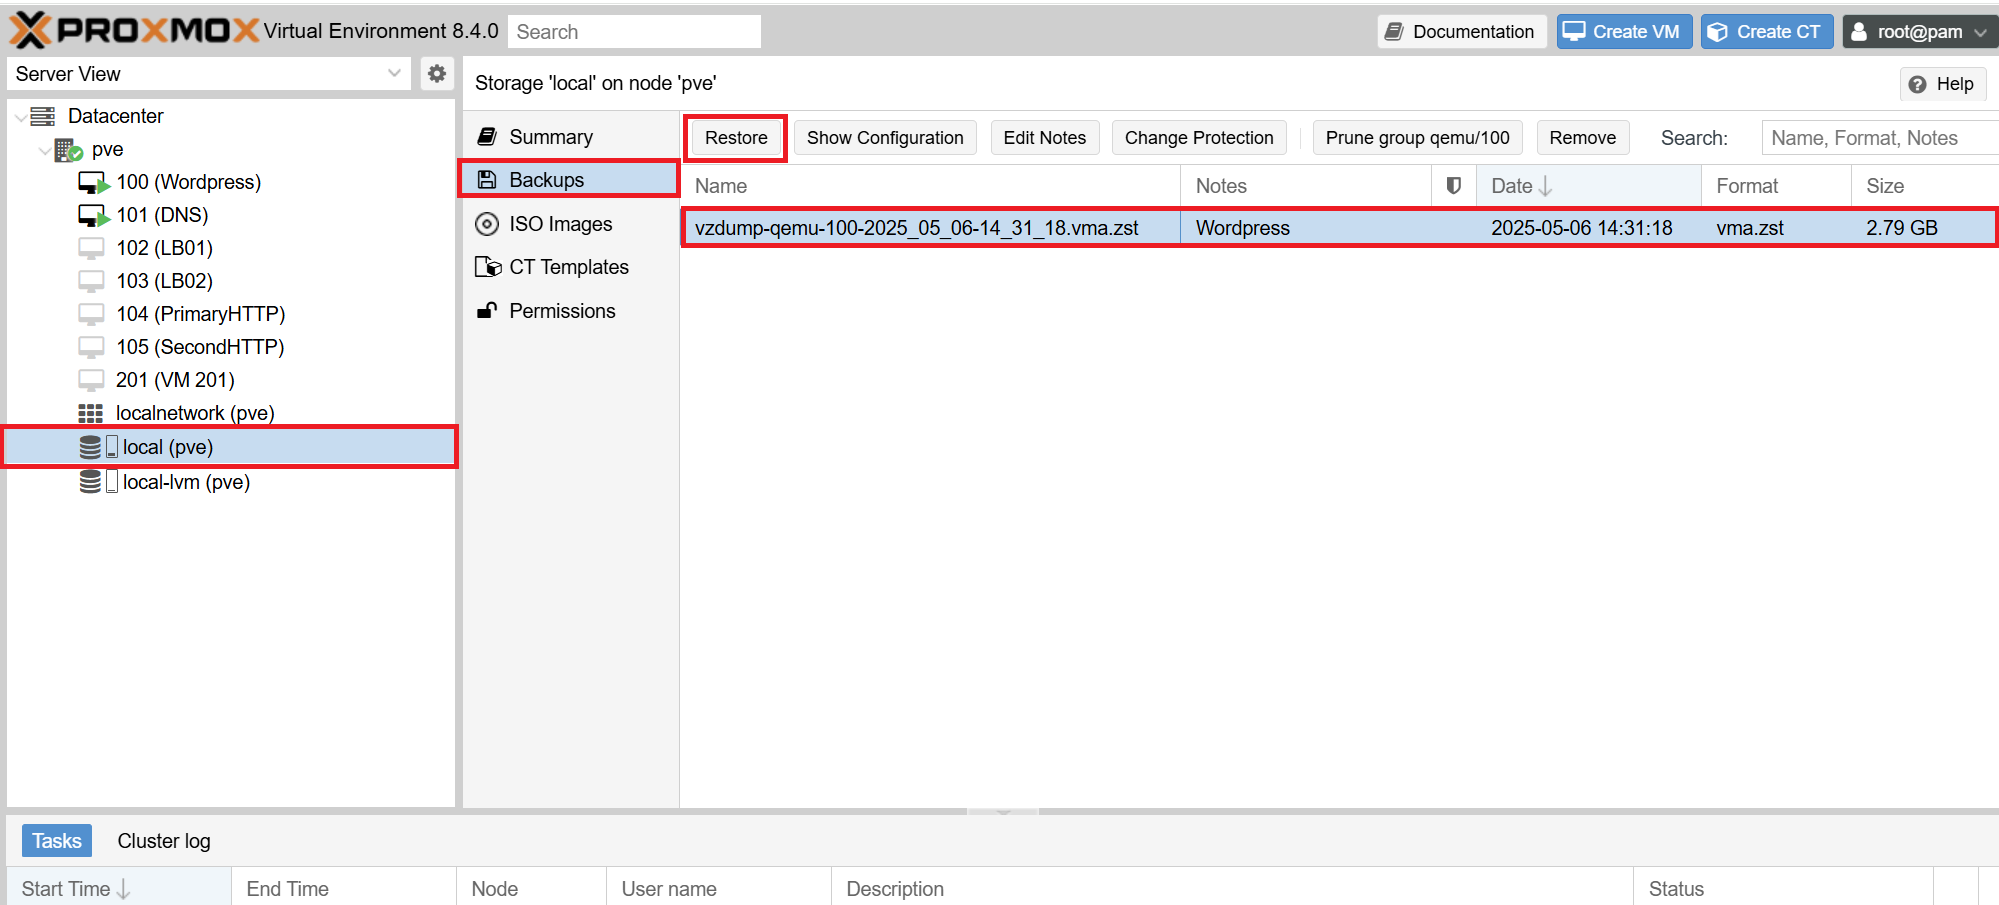Click the gear settings icon beside Server View
Screen dimensions: 1999x905
[437, 74]
